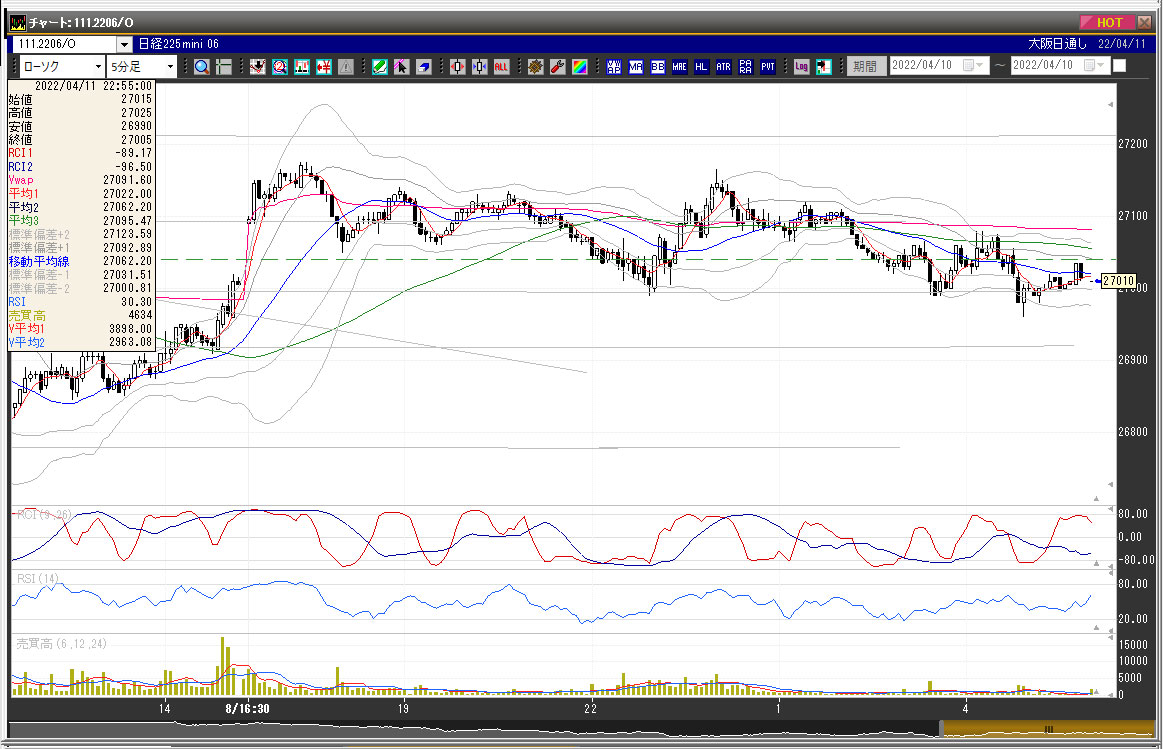Click the RCI1 value -89.17
The height and width of the screenshot is (749, 1163).
click(x=134, y=153)
